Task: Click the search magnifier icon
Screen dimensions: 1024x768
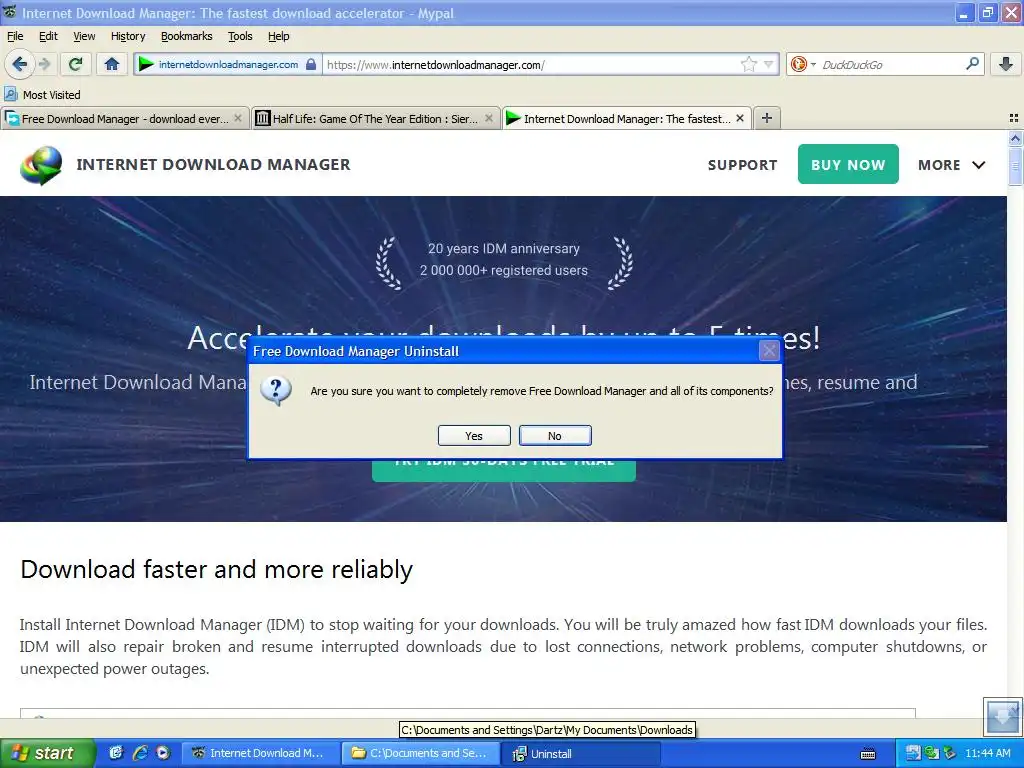Action: tap(972, 63)
